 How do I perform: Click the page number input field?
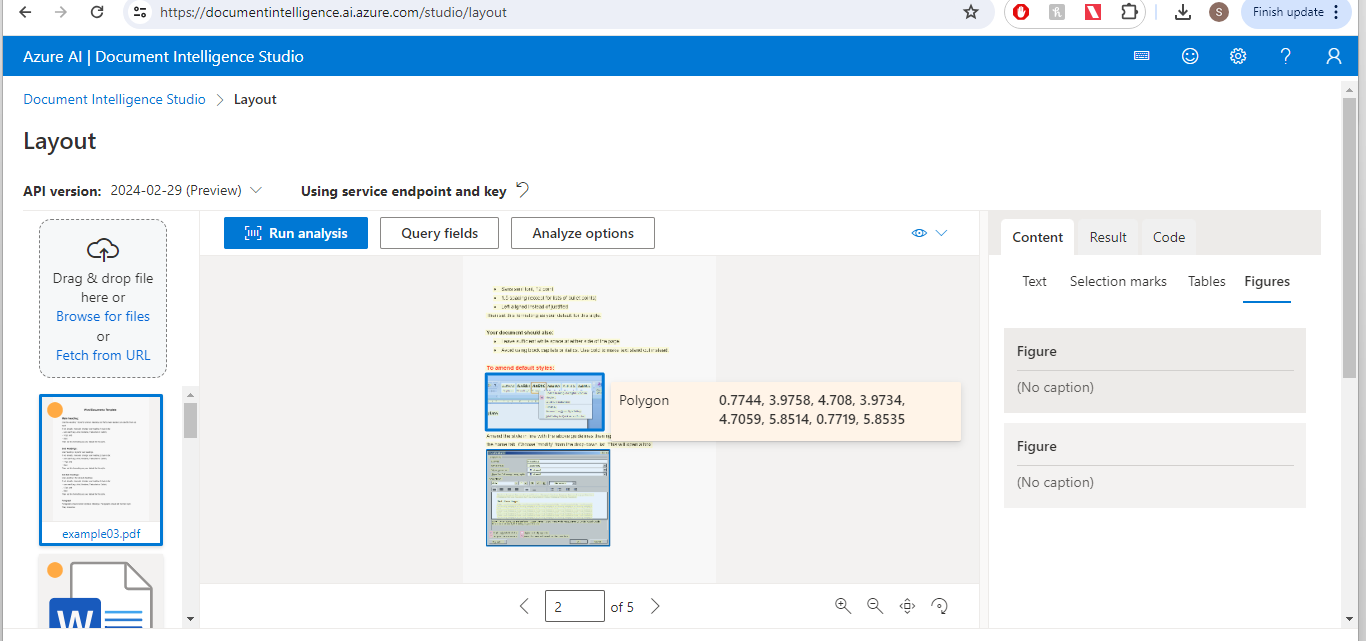574,605
